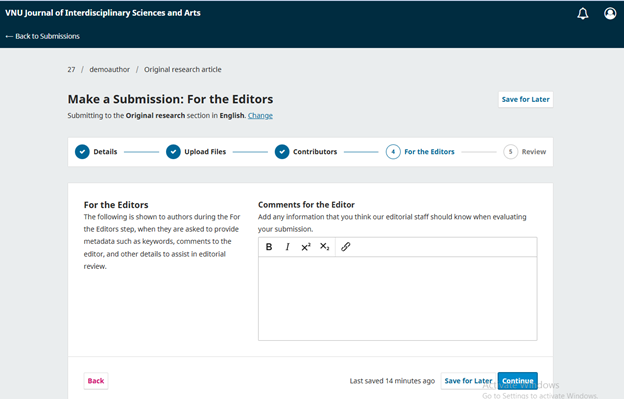The width and height of the screenshot is (624, 399).
Task: Click the top Save for Later button
Action: 525,99
